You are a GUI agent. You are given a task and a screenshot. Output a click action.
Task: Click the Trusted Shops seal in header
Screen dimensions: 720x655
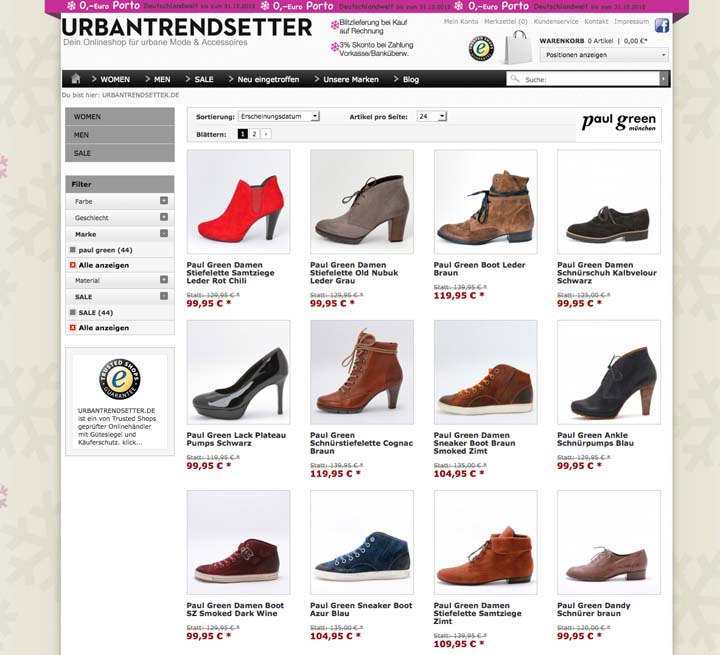pyautogui.click(x=481, y=48)
